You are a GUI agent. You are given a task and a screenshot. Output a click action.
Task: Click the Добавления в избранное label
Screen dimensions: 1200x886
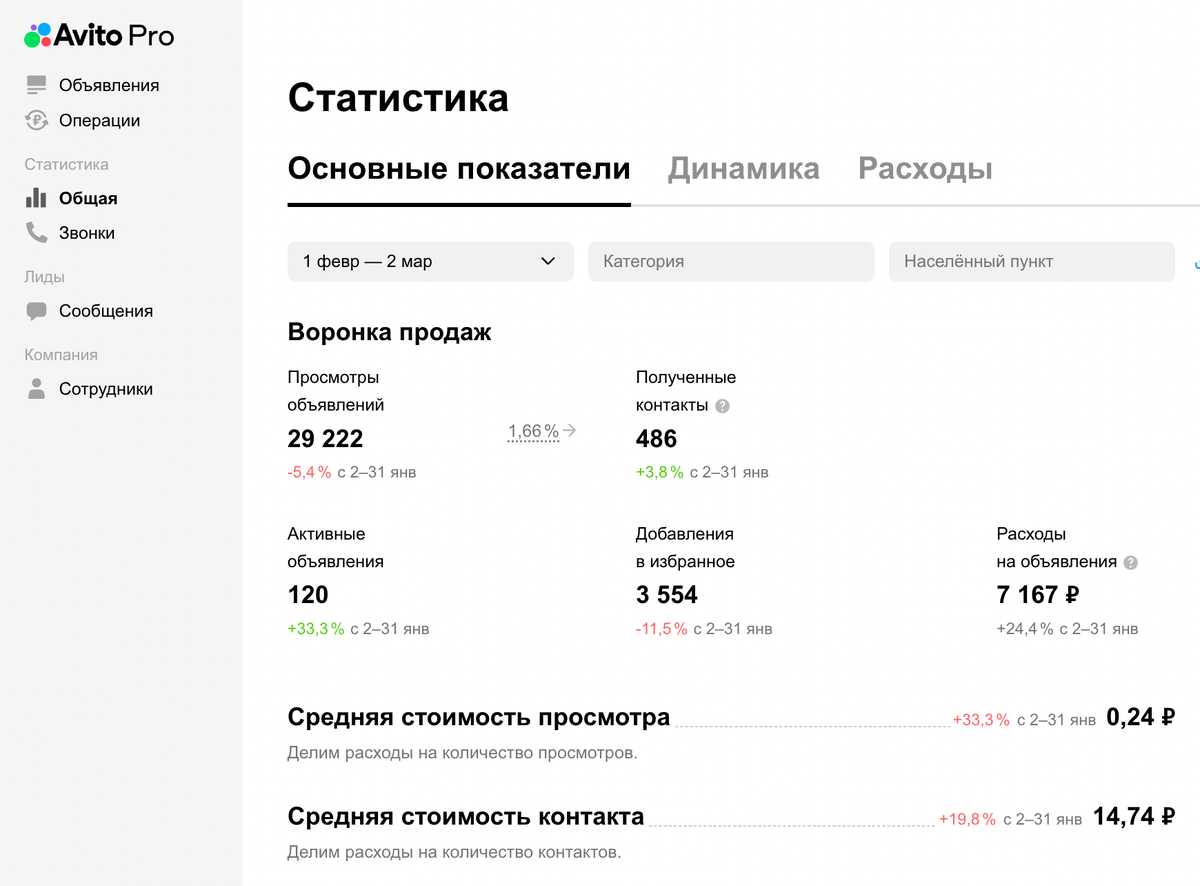[686, 548]
